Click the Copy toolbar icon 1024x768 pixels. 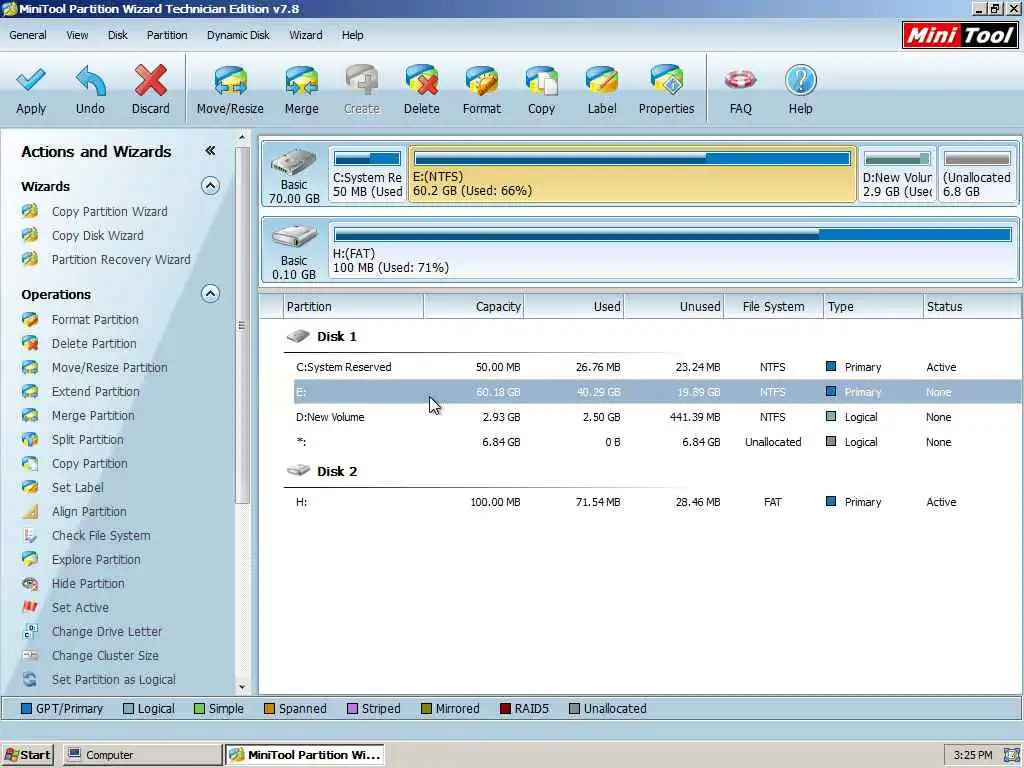tap(541, 81)
